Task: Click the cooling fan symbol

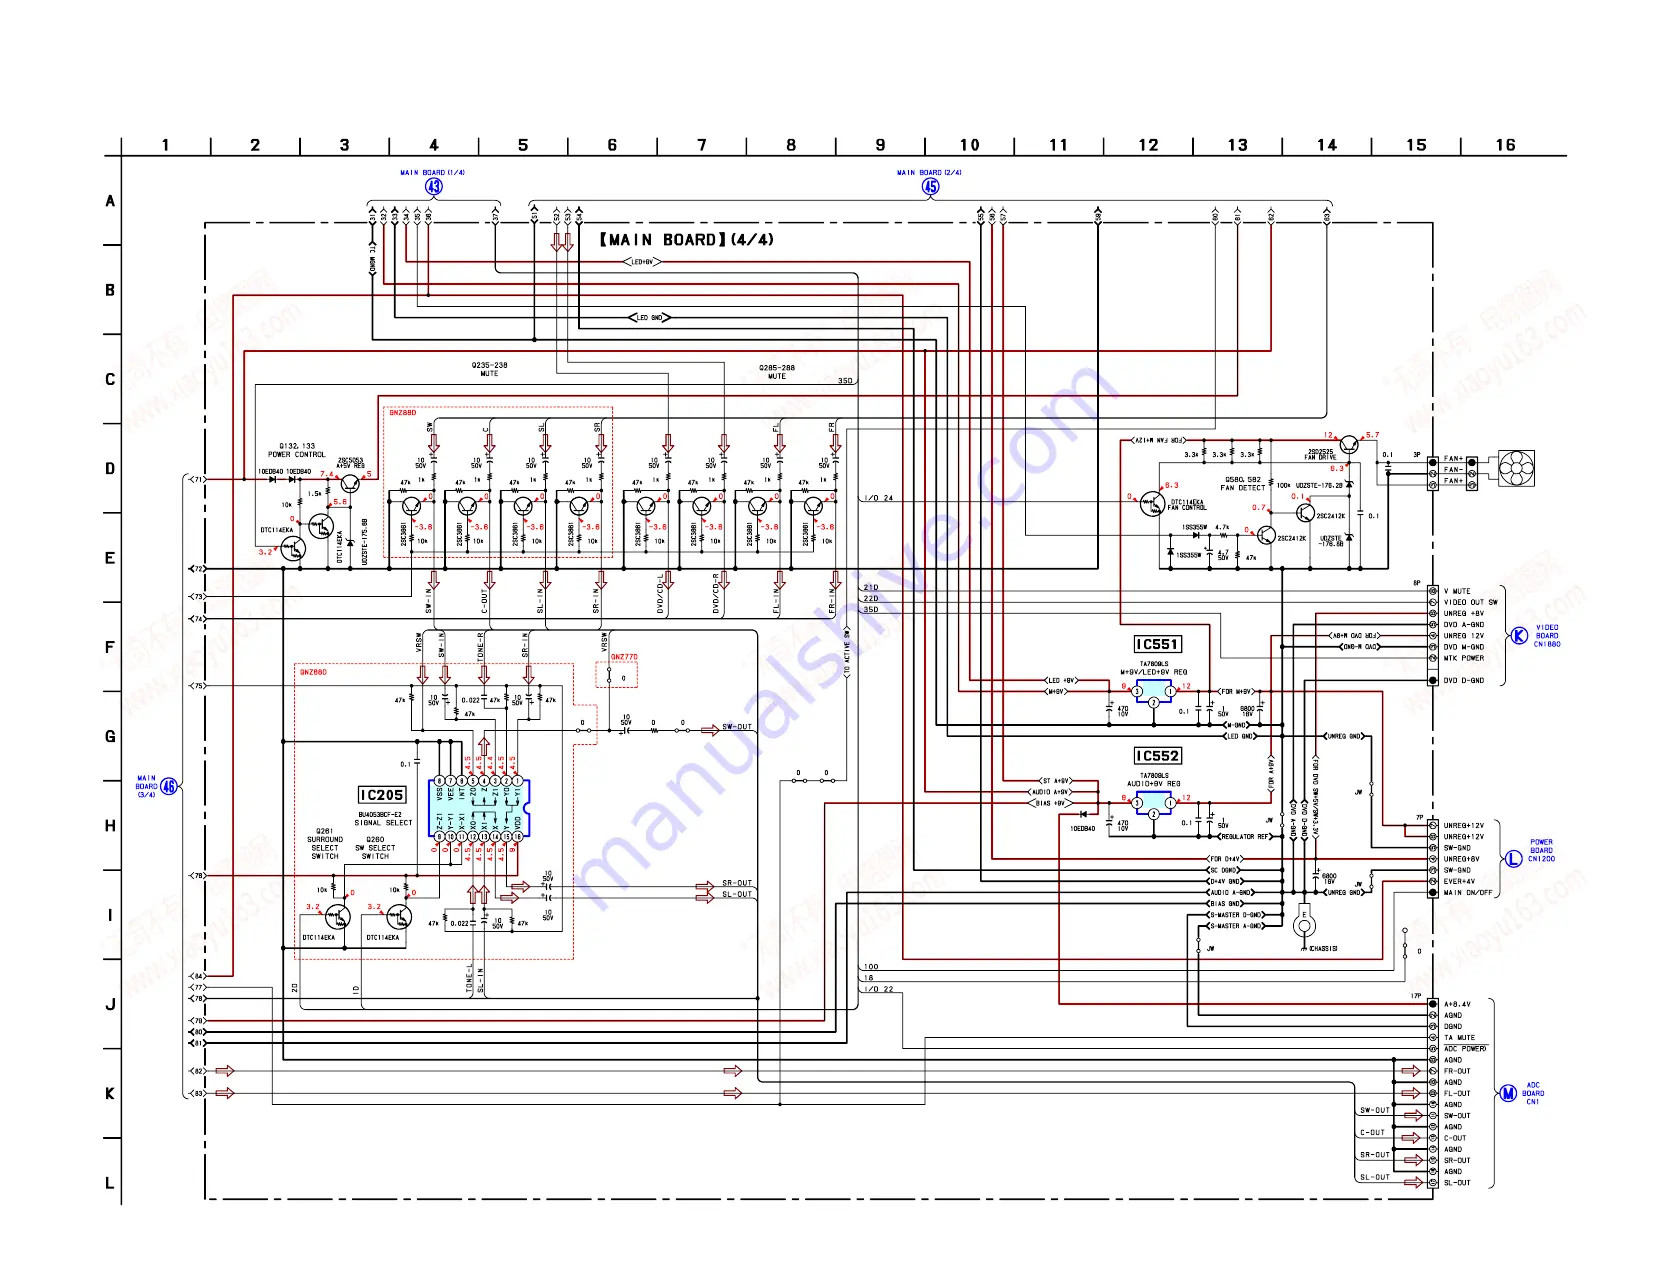Action: pos(1515,469)
